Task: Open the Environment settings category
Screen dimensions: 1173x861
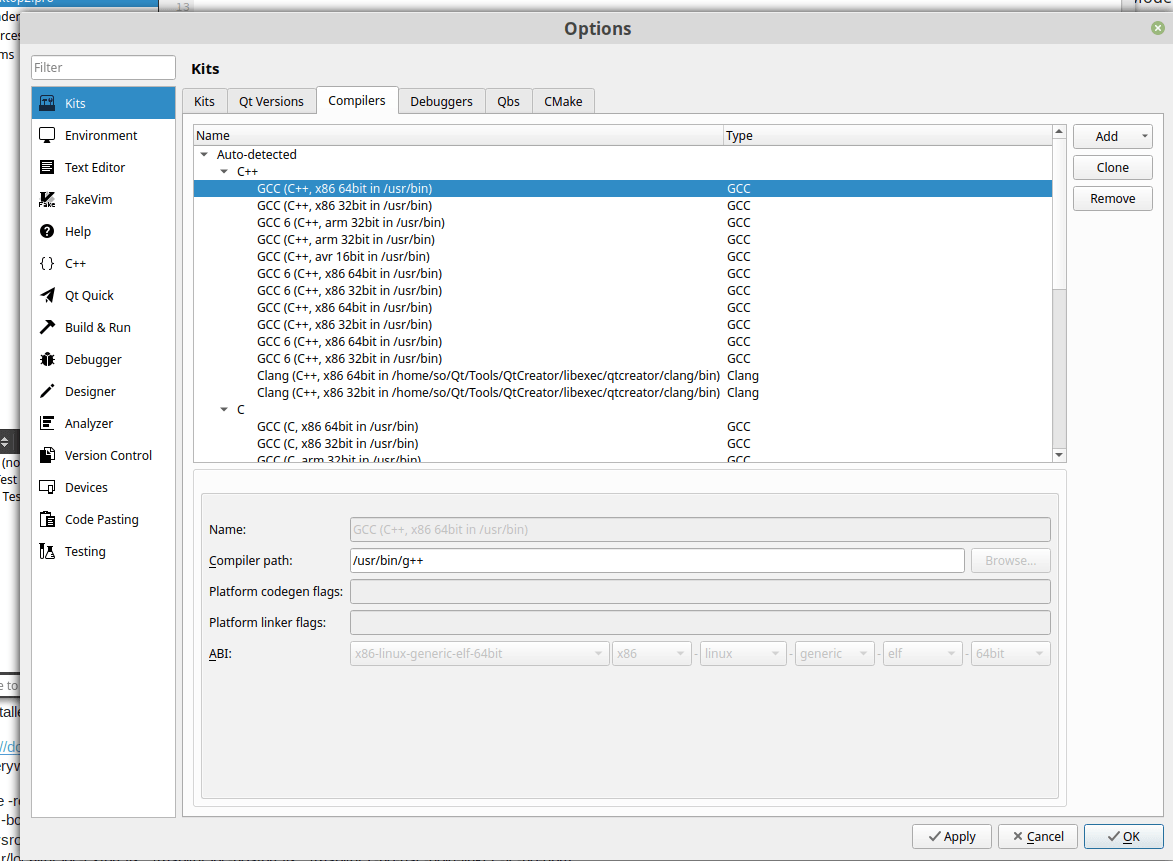Action: click(x=101, y=136)
